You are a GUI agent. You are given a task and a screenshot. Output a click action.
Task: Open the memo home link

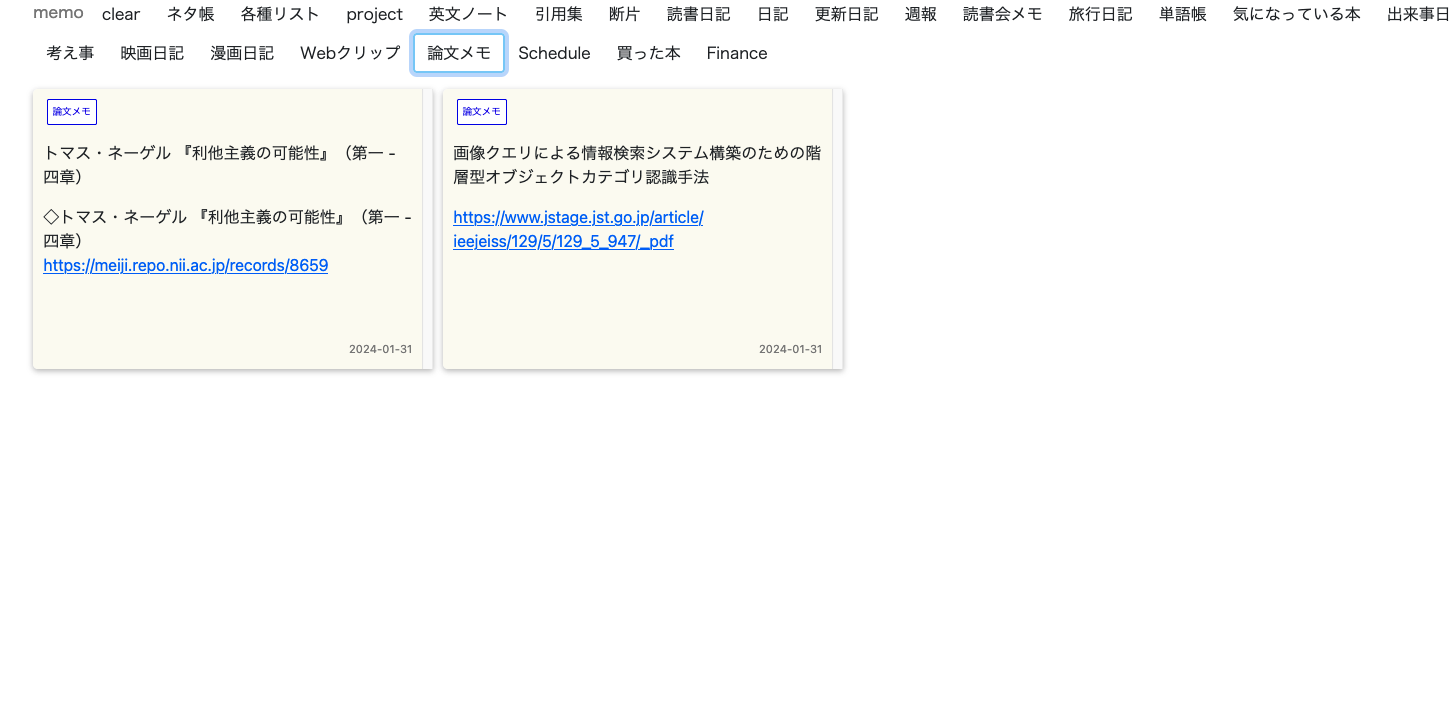click(57, 13)
